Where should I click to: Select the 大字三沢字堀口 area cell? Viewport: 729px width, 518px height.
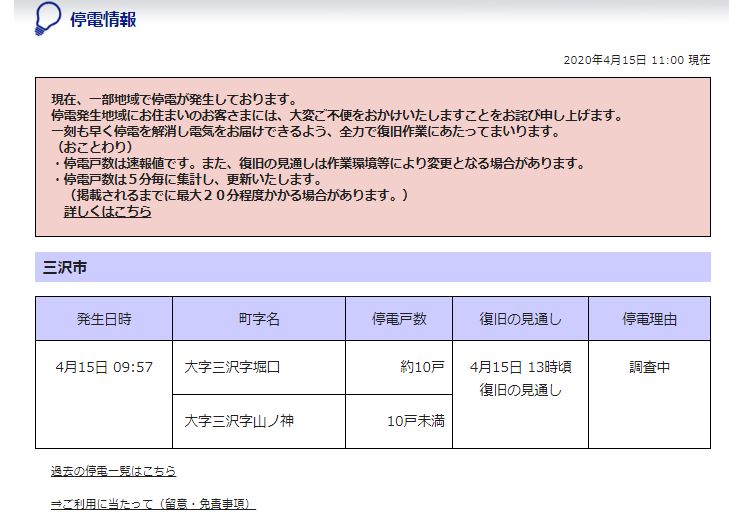[259, 368]
